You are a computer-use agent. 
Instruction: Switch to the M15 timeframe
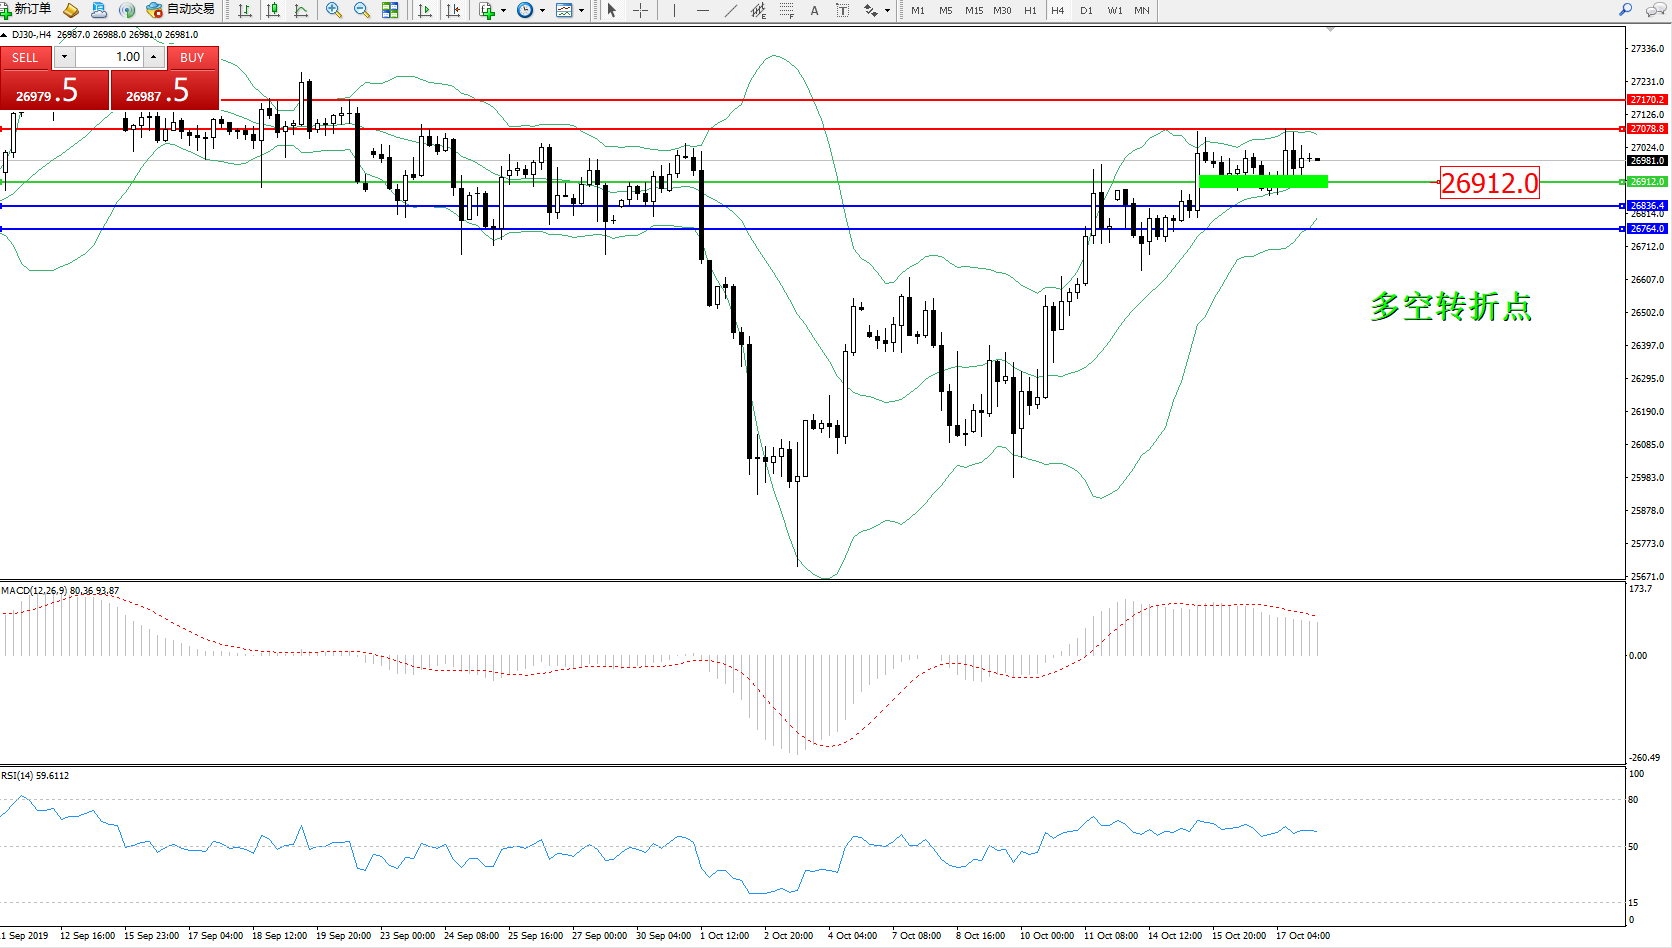[973, 10]
